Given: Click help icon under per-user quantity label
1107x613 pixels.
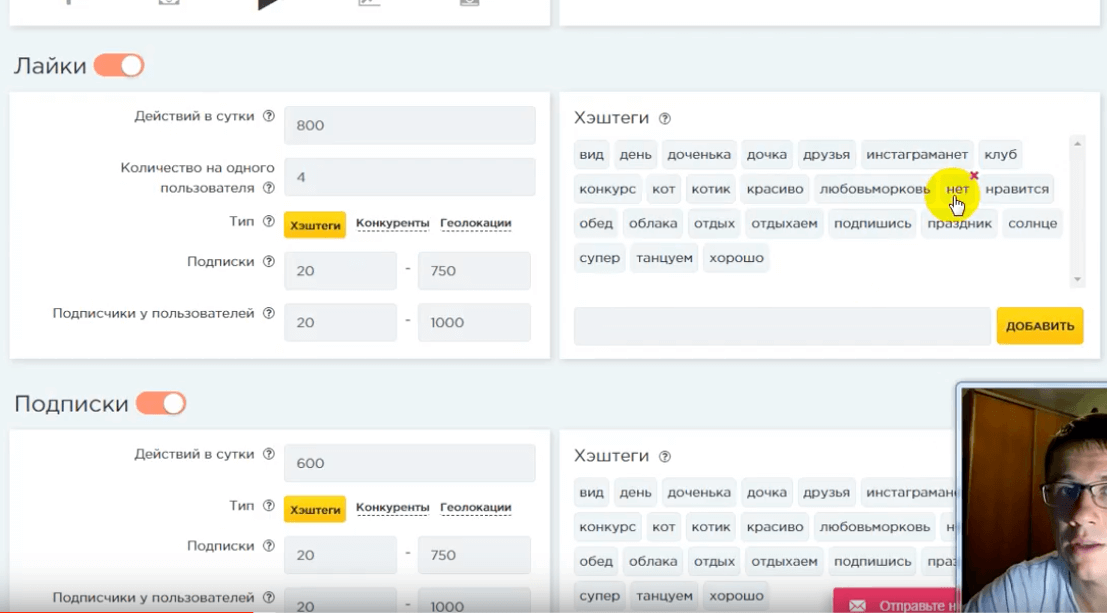Looking at the screenshot, I should (268, 188).
